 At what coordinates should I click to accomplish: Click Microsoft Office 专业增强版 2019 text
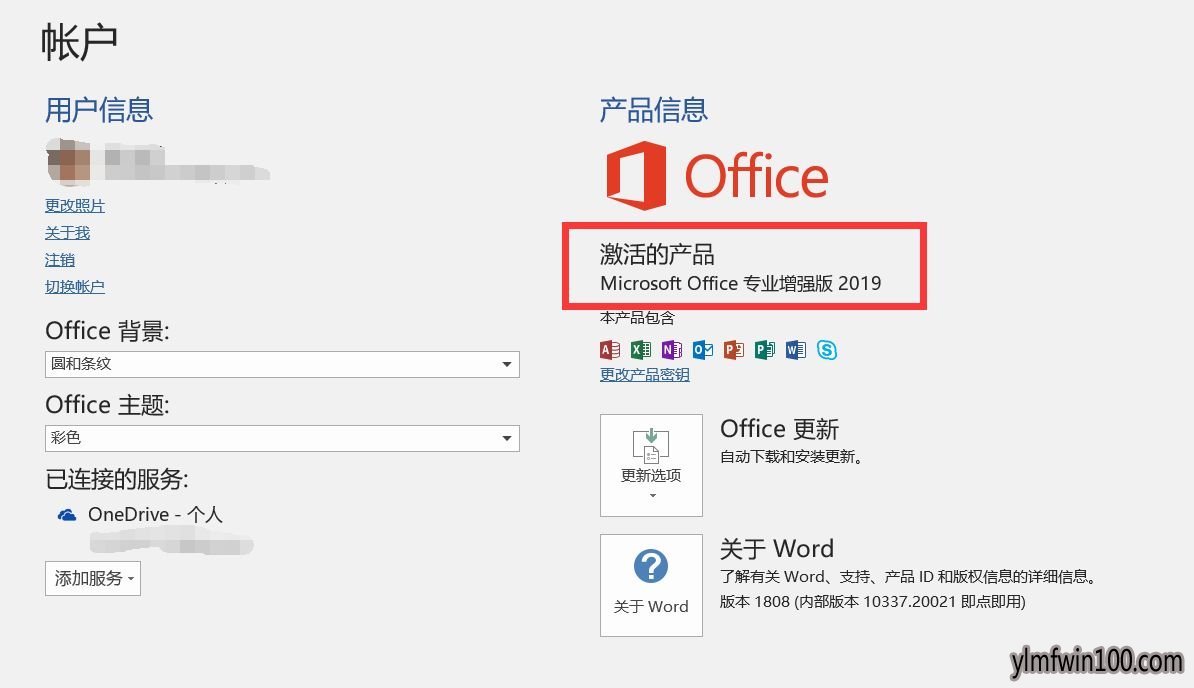(x=740, y=283)
